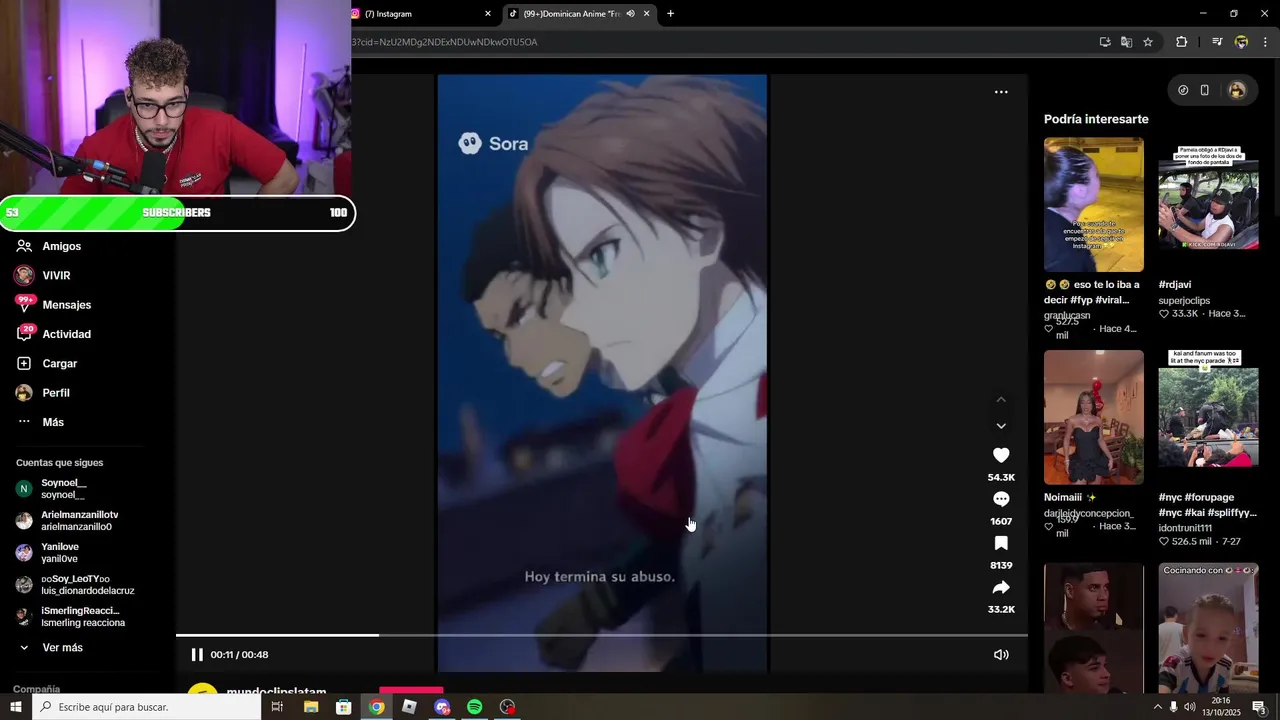Open the TikTok profile avatar menu

point(1237,90)
